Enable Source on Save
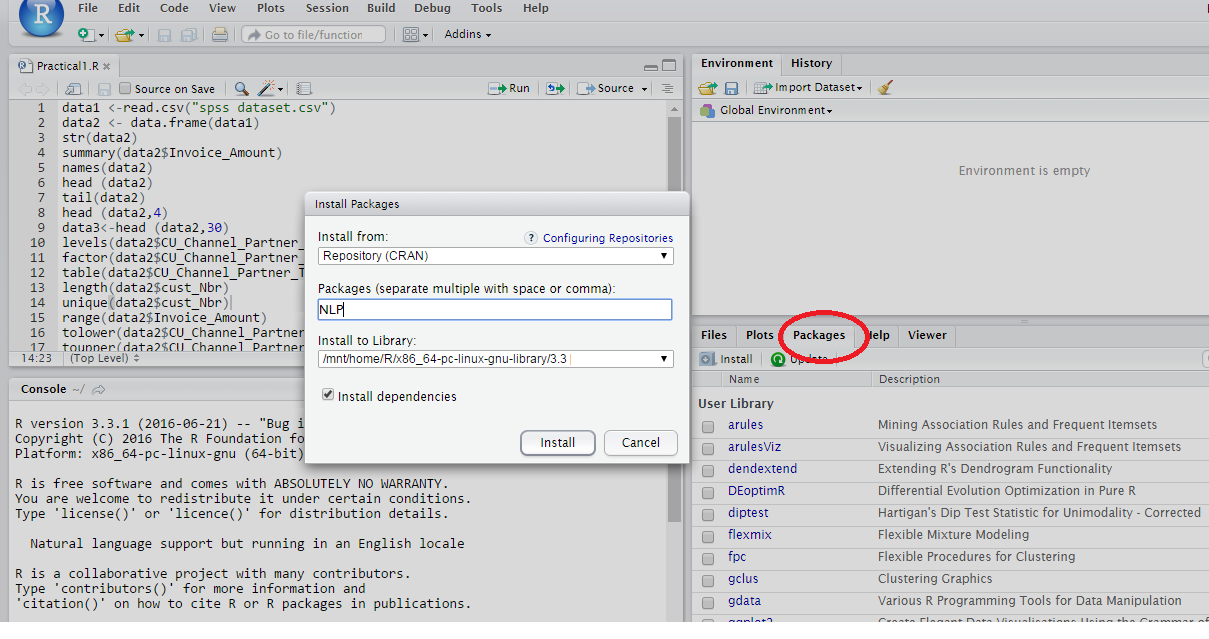Image resolution: width=1209 pixels, height=639 pixels. 126,88
